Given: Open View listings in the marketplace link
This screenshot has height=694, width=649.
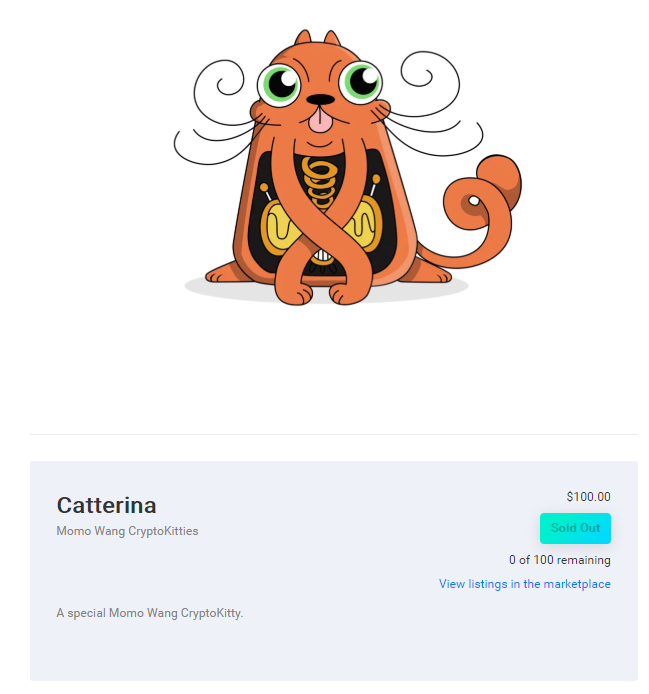Looking at the screenshot, I should pos(524,584).
